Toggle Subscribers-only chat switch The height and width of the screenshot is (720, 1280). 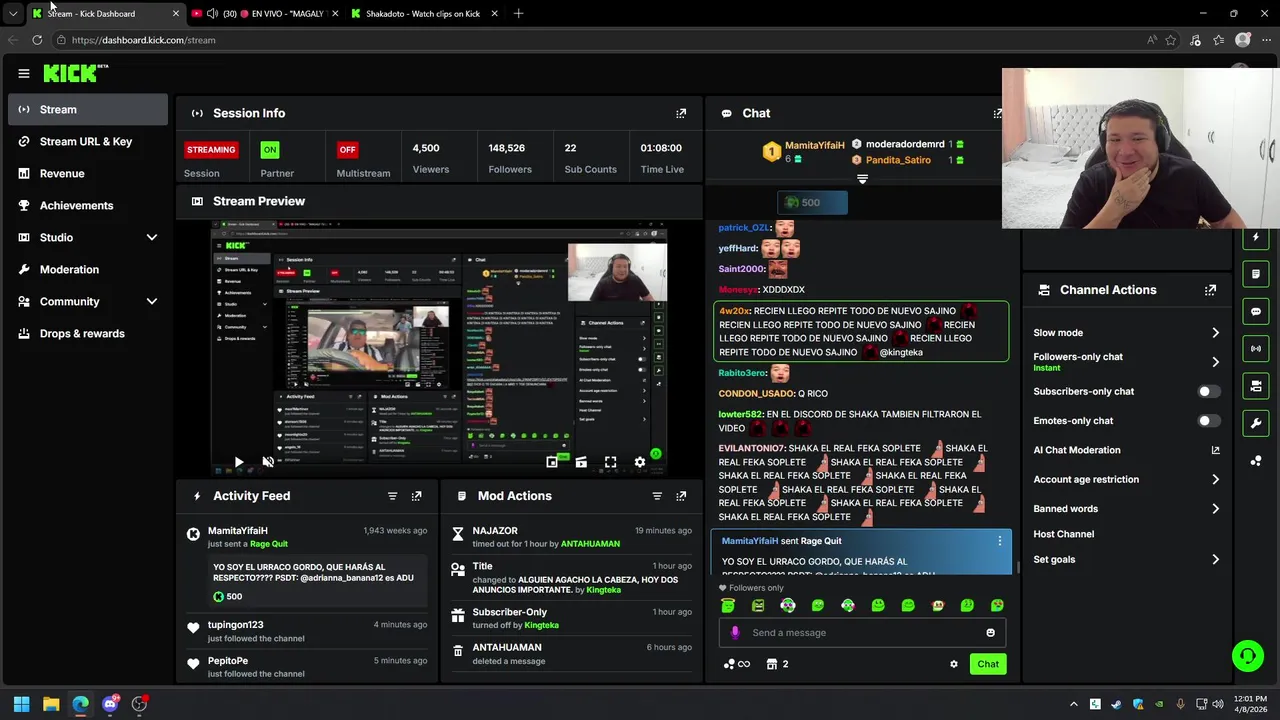[1208, 392]
